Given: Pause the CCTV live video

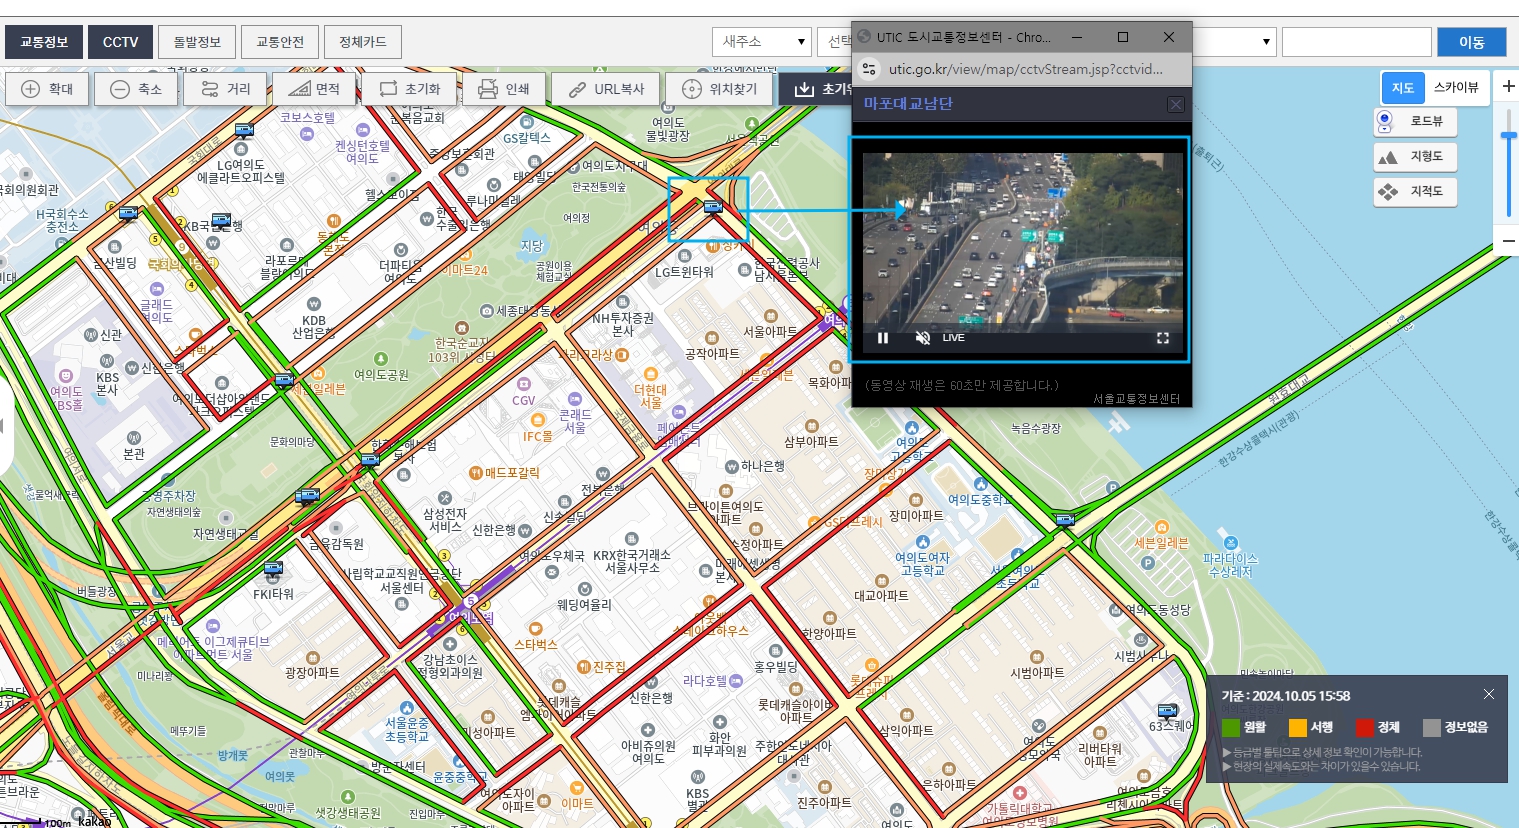Looking at the screenshot, I should pyautogui.click(x=883, y=338).
